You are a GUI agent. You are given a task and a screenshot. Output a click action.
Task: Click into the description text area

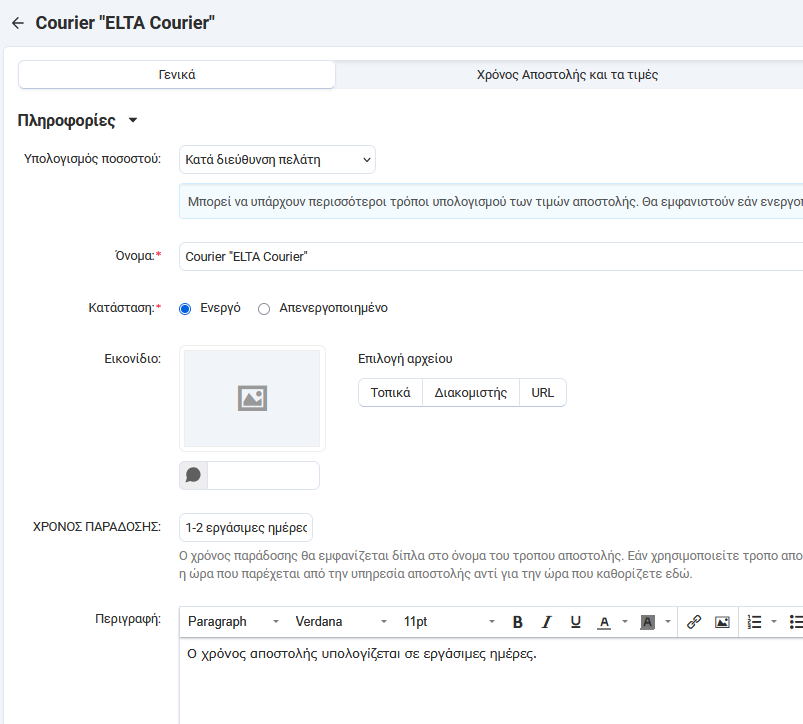491,681
